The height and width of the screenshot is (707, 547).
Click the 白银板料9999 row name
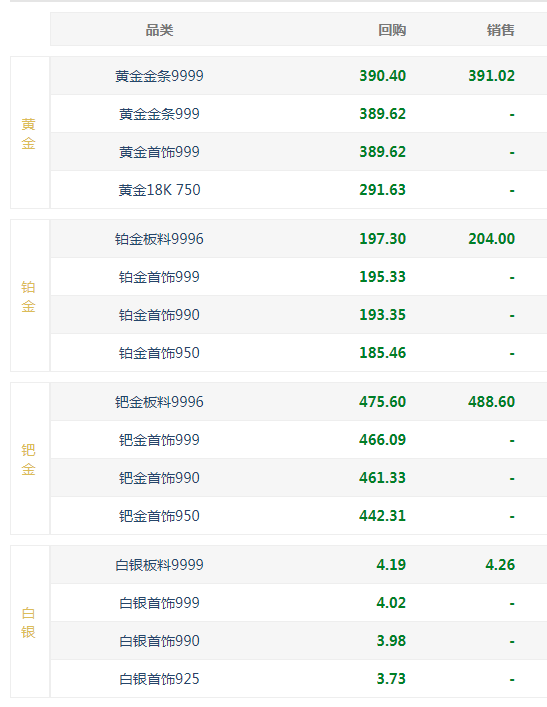pyautogui.click(x=159, y=565)
